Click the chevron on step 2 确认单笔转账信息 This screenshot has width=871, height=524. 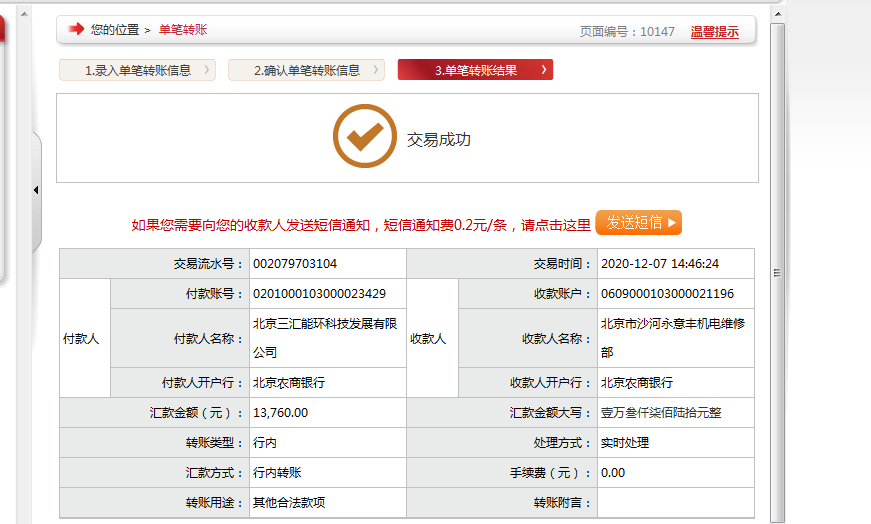(376, 70)
